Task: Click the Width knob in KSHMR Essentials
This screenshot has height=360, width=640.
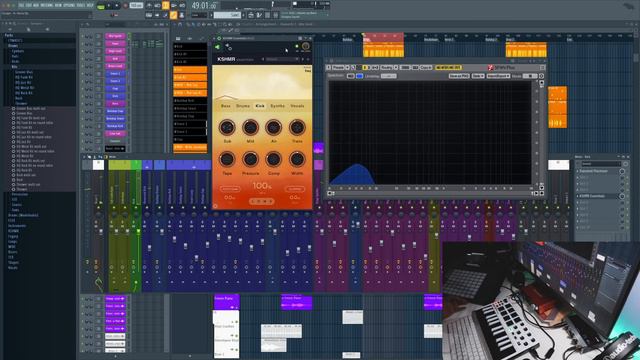Action: pos(297,159)
